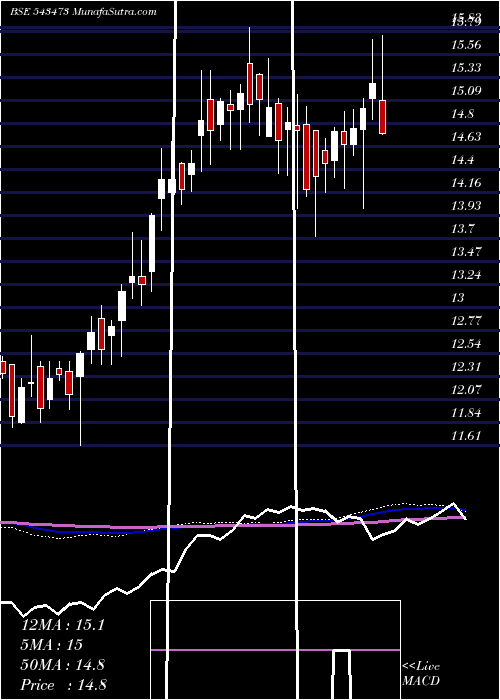Click the 14.16 price axis label

pyautogui.click(x=467, y=183)
